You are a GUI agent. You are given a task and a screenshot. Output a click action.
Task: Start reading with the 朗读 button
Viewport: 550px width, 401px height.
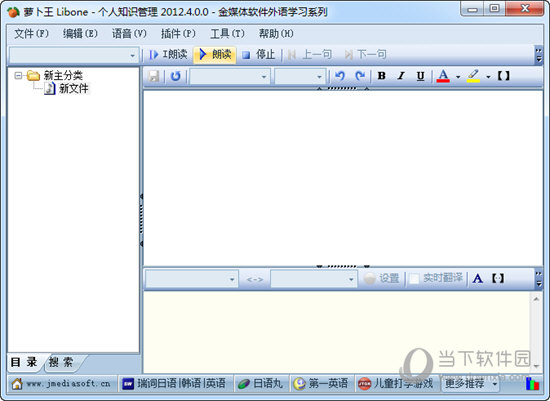(x=215, y=55)
